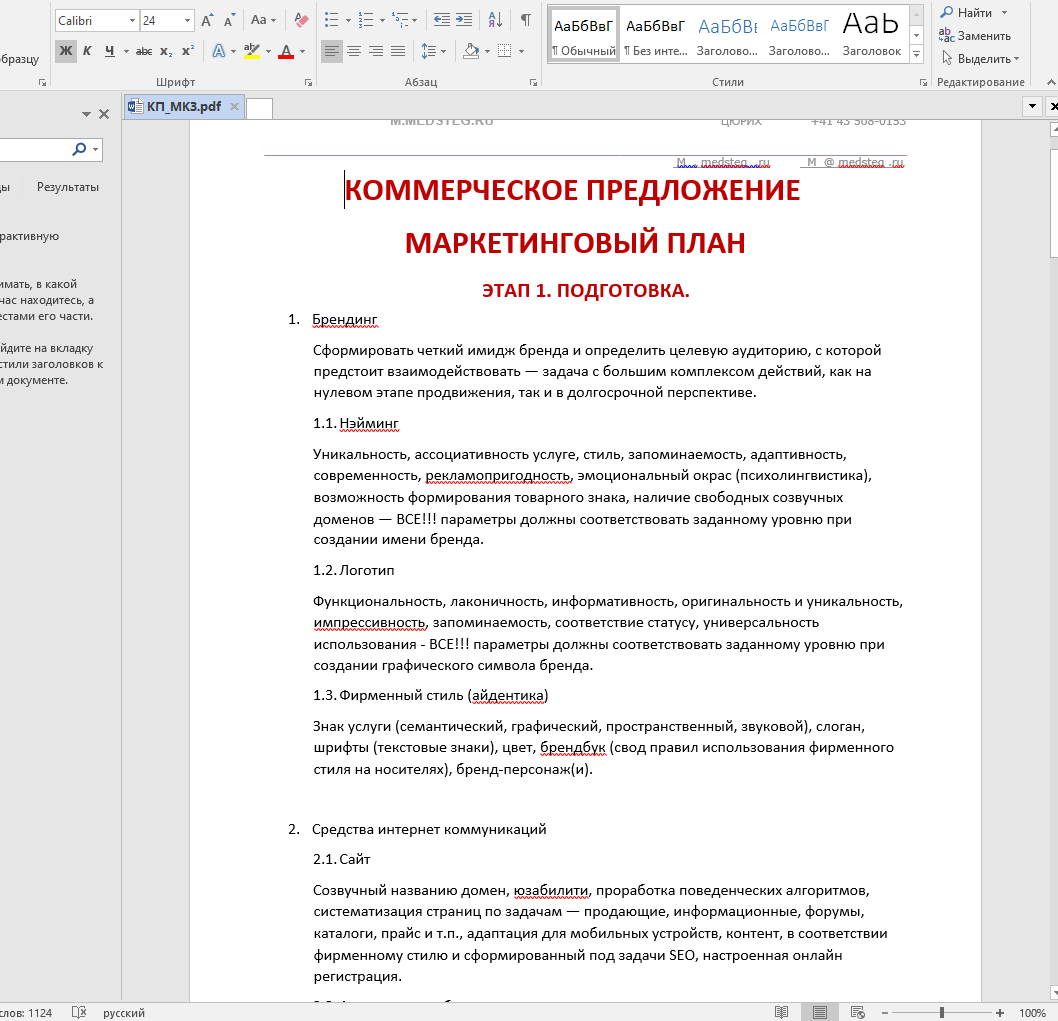This screenshot has width=1058, height=1021.
Task: Click русский language indicator
Action: click(x=123, y=1012)
